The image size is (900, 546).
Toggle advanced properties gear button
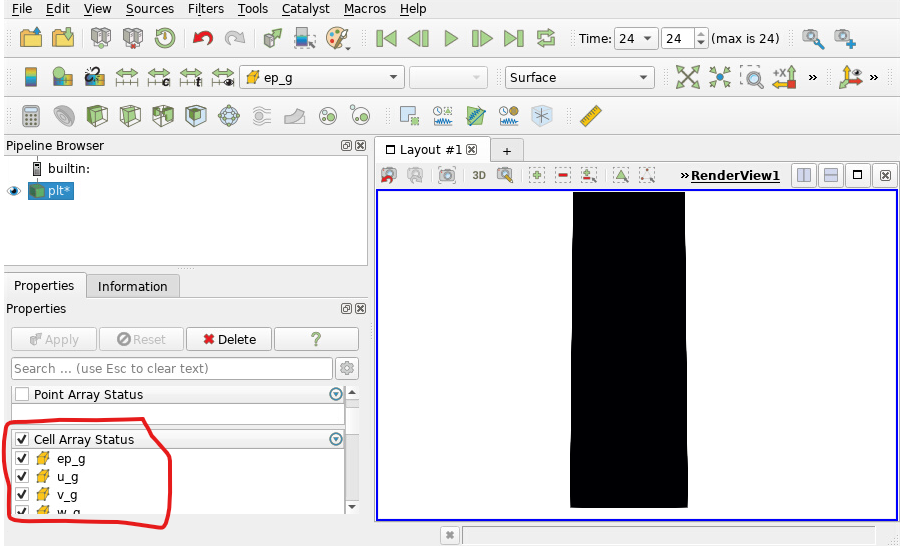click(x=347, y=368)
